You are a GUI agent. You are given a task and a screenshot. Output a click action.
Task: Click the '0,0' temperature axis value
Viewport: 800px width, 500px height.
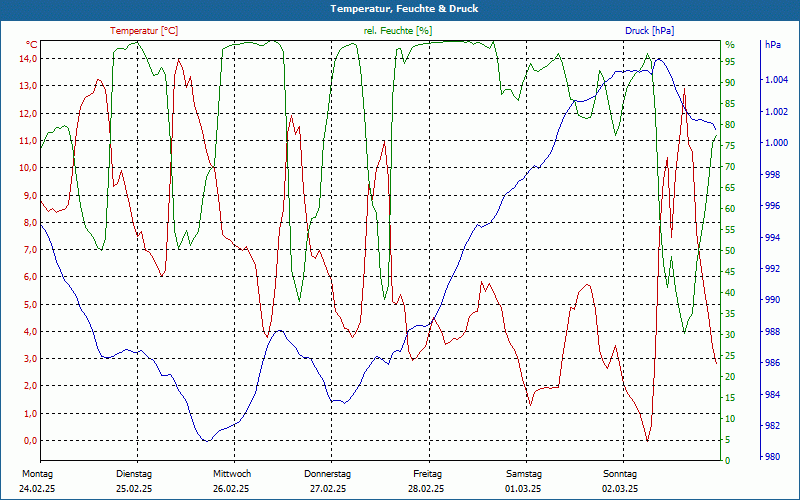[x=30, y=441]
